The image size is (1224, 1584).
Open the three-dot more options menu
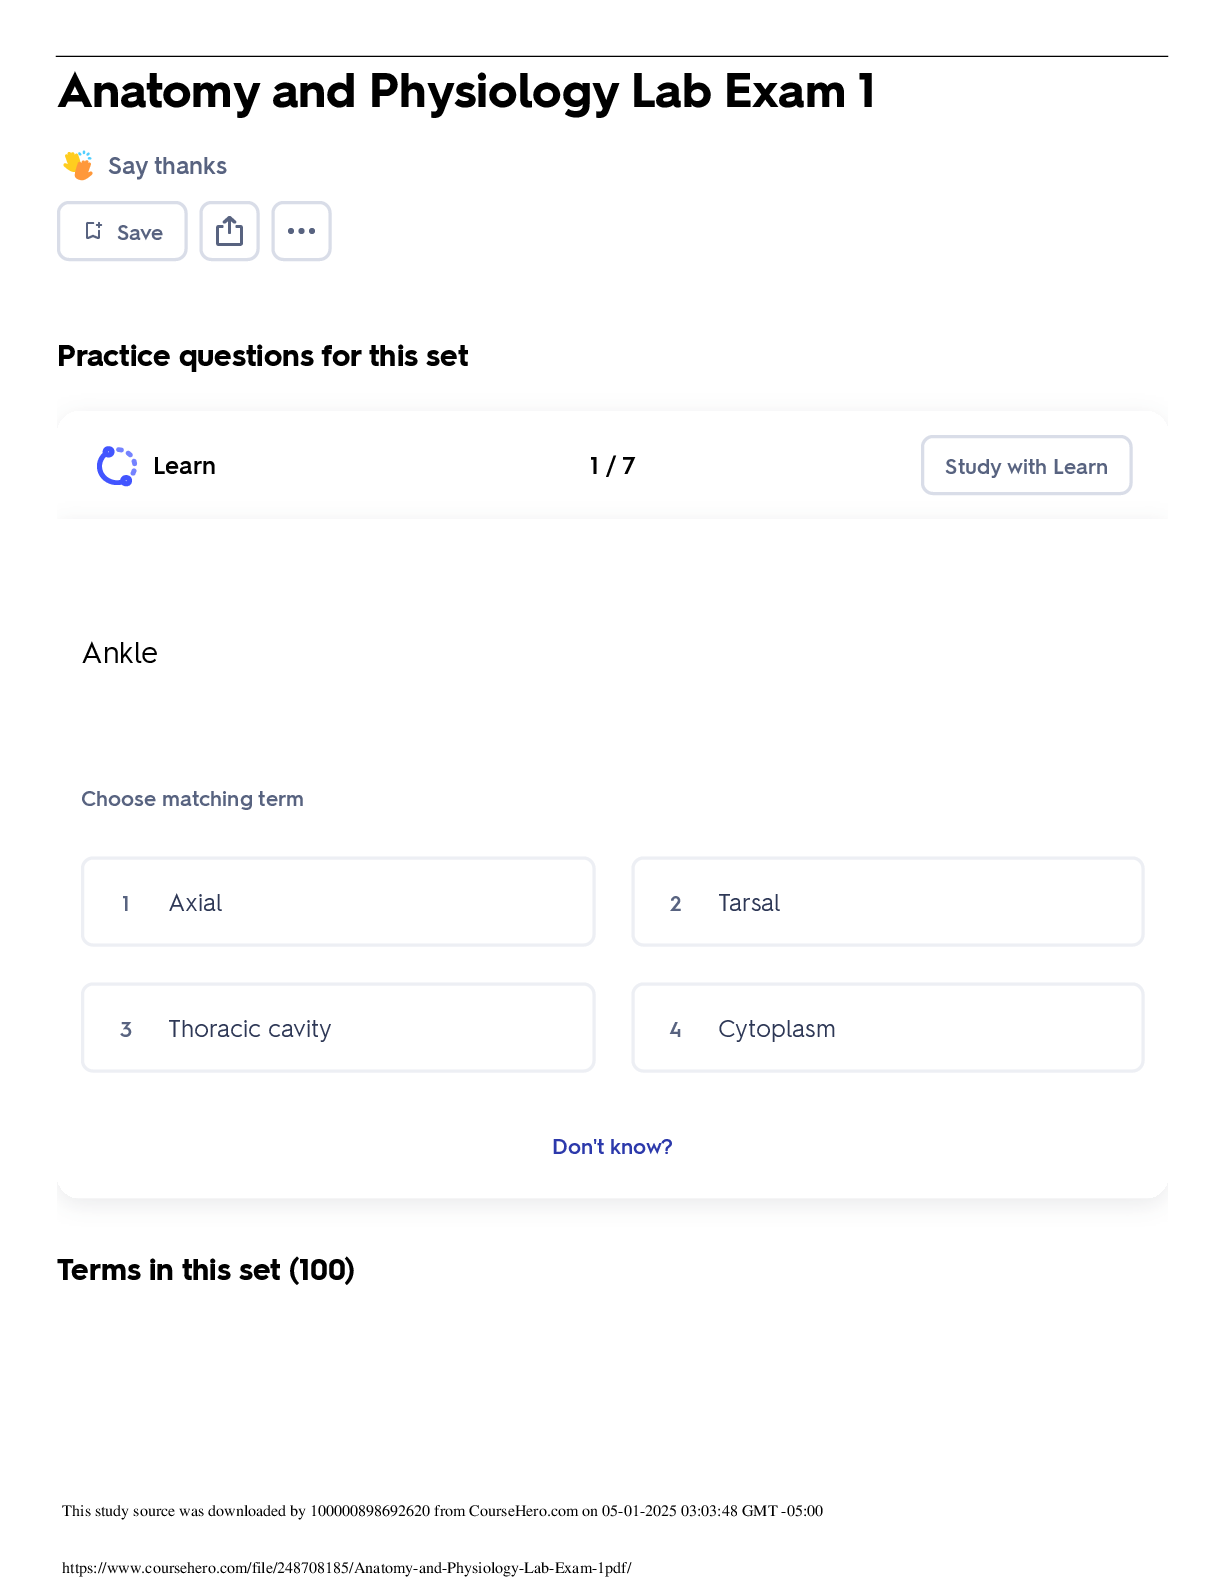pos(301,232)
